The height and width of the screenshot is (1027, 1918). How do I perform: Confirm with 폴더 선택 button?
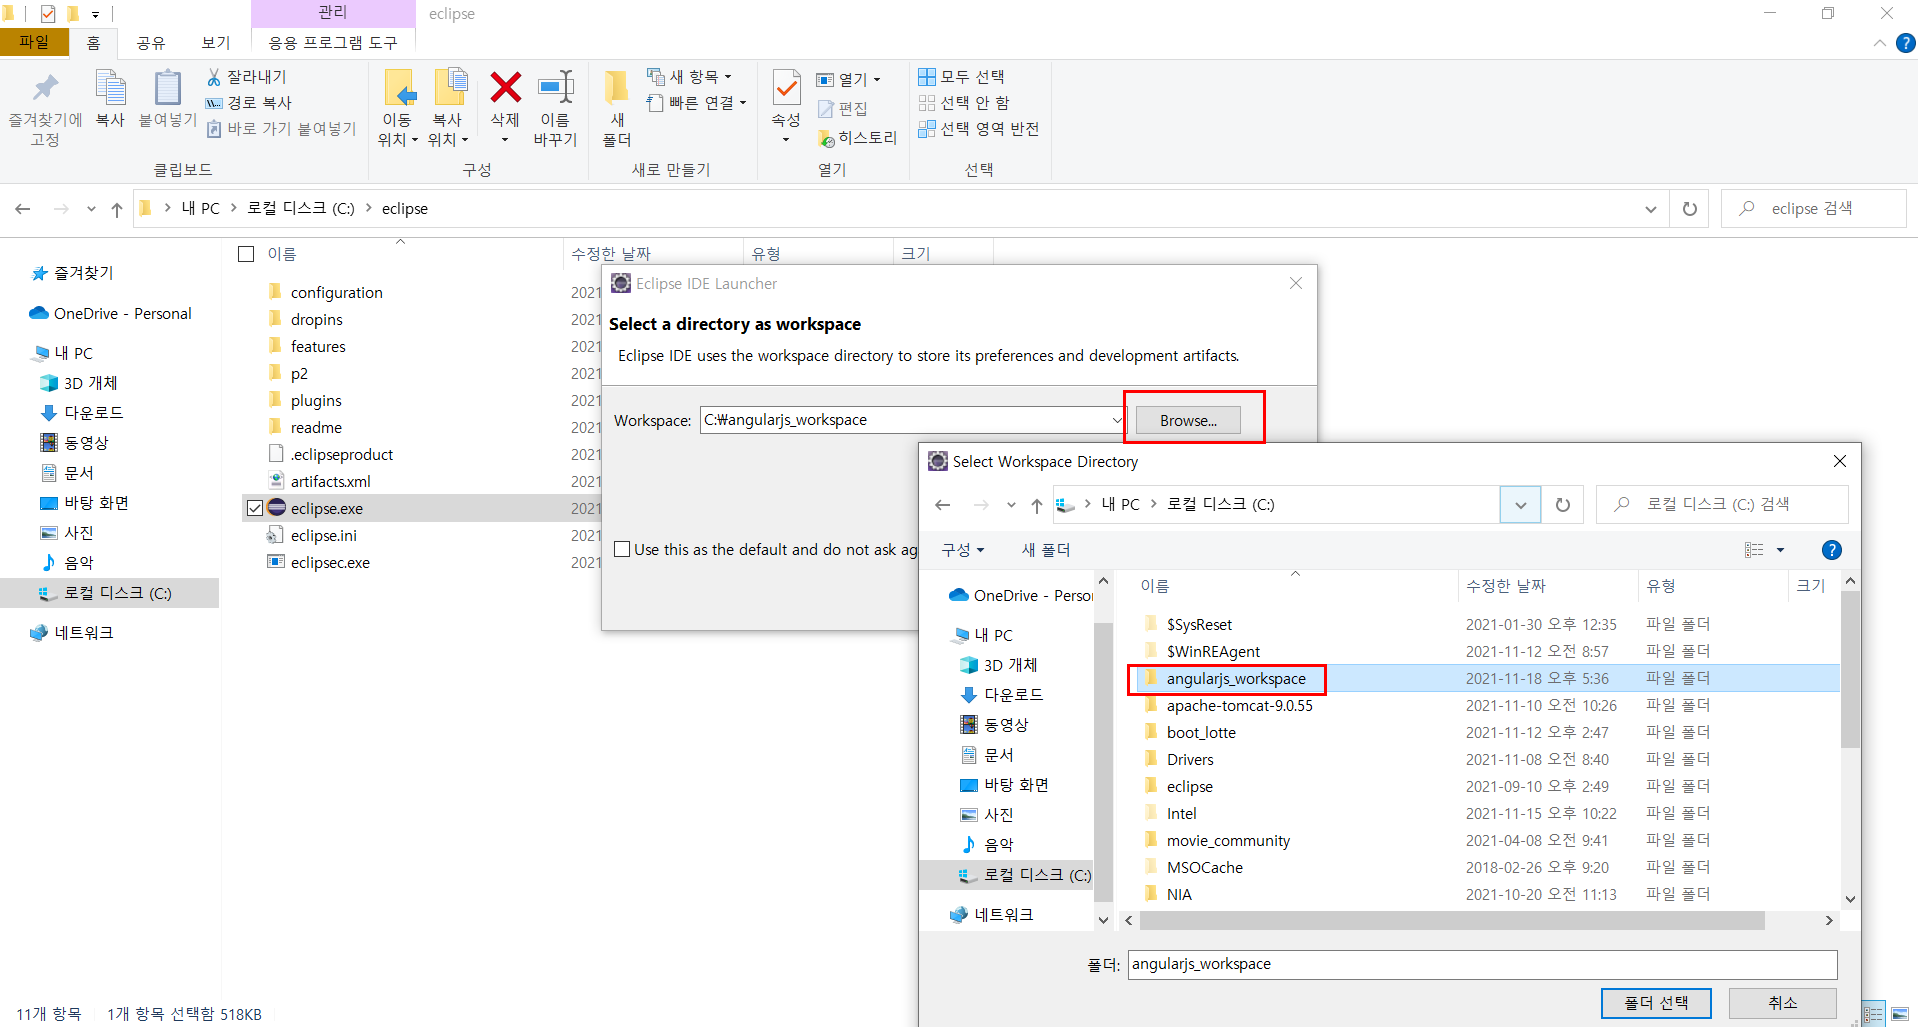click(x=1656, y=1003)
